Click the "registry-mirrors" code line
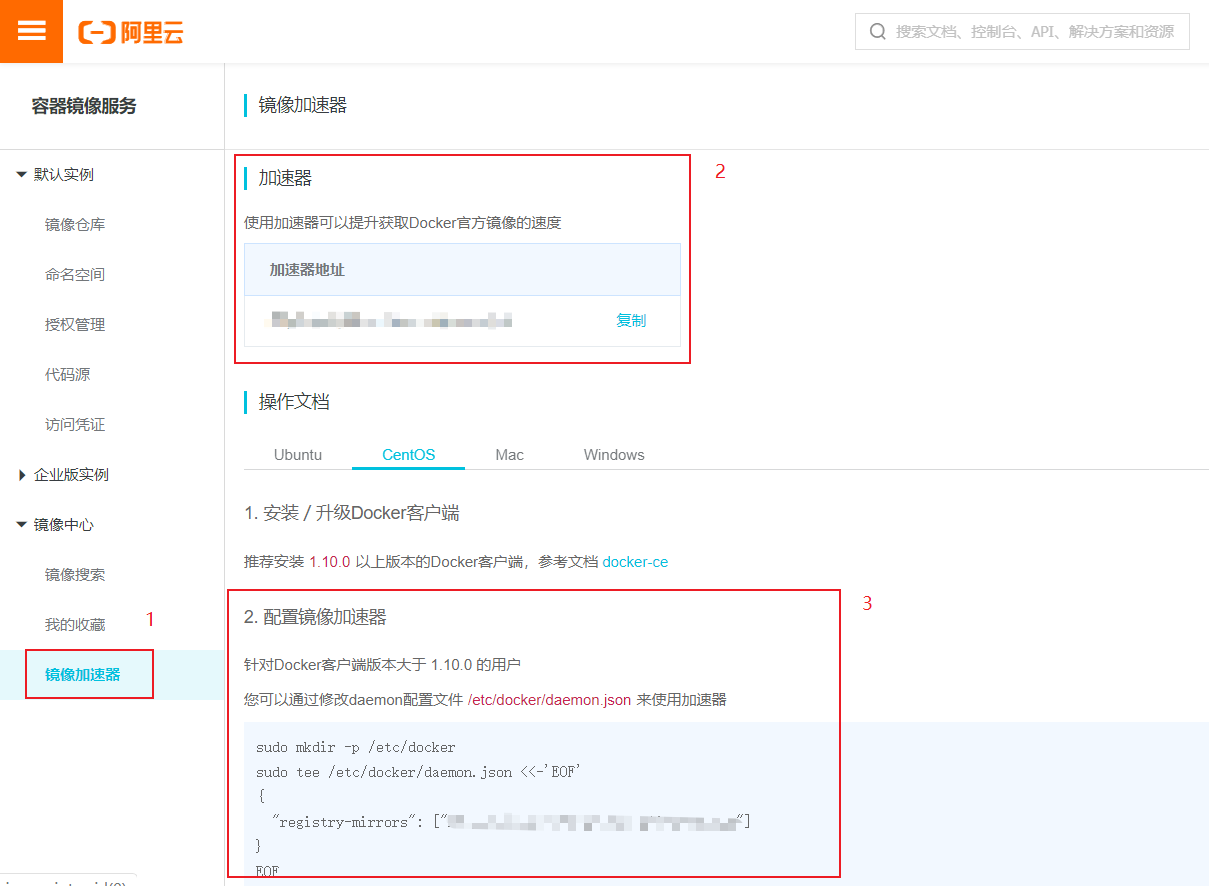 pos(511,822)
